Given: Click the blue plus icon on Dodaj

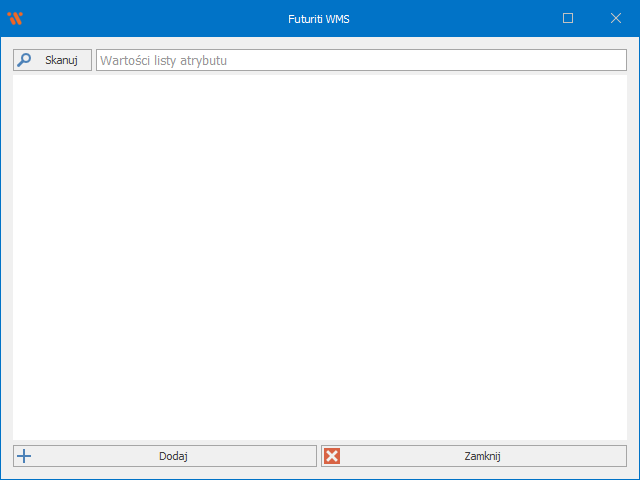Looking at the screenshot, I should (25, 456).
